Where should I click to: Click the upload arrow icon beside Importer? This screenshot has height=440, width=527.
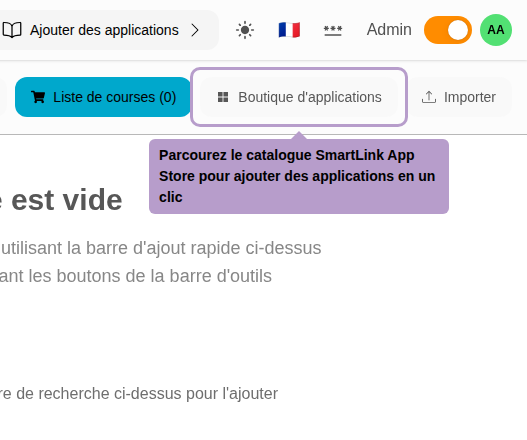pyautogui.click(x=429, y=97)
